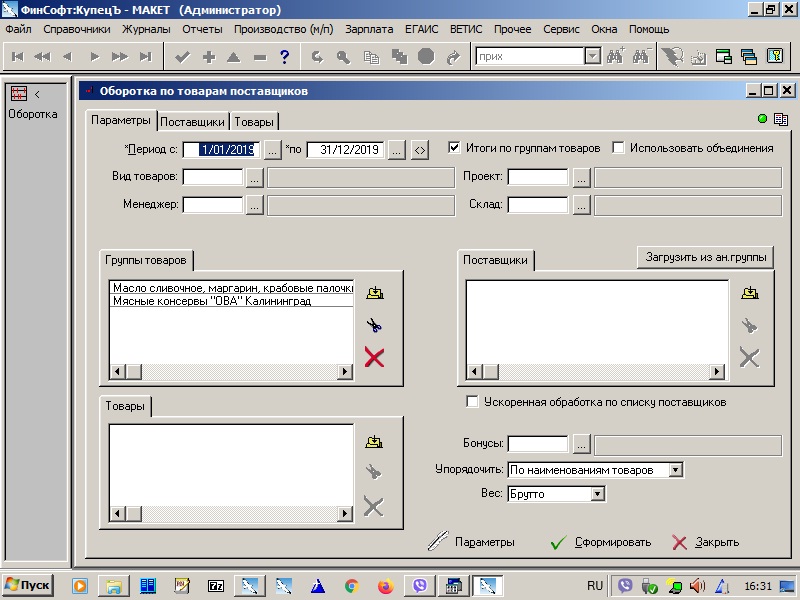Open the Отчеты menu
800x600 pixels.
202,29
